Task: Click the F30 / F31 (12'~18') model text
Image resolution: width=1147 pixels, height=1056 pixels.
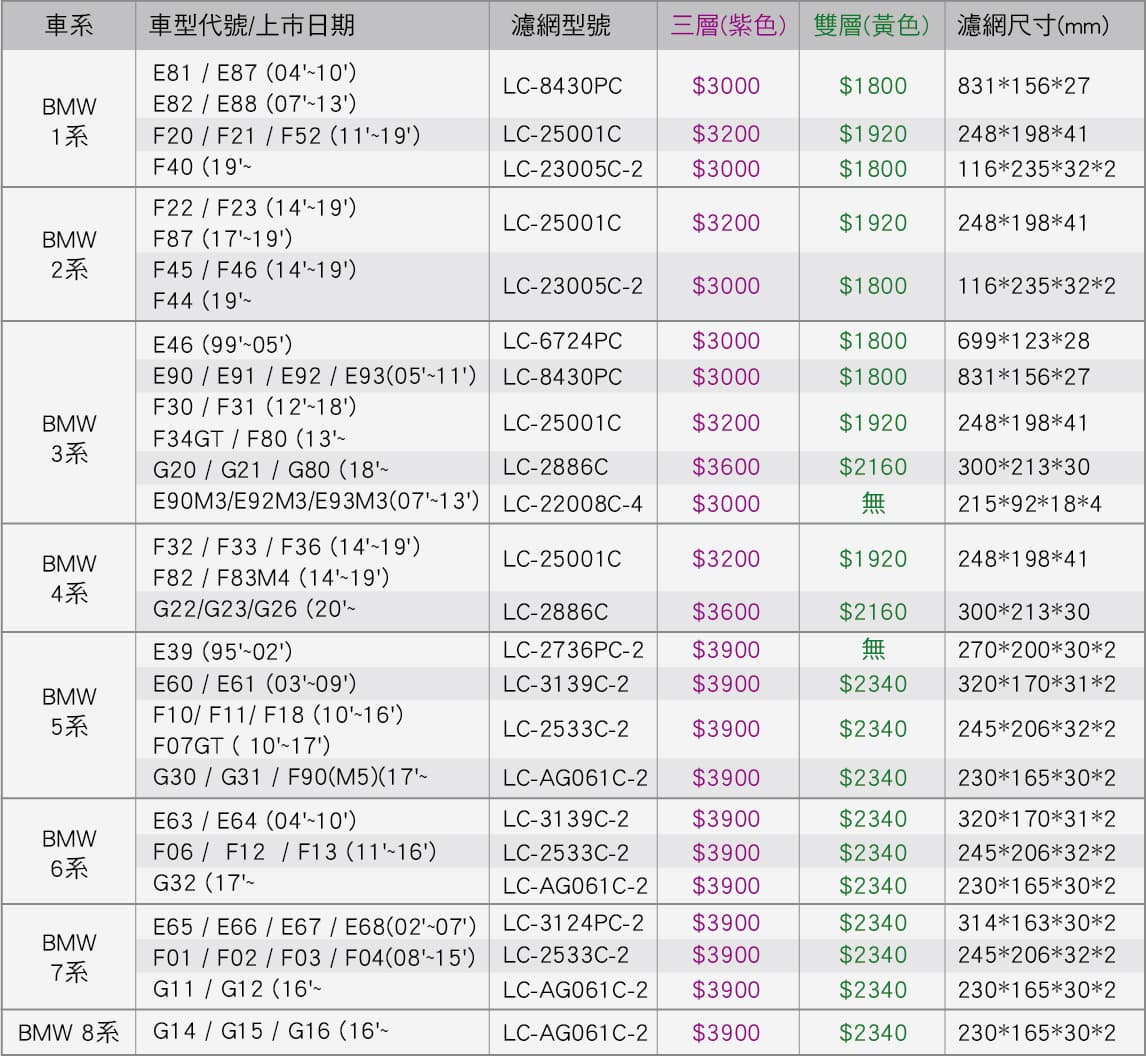Action: pyautogui.click(x=255, y=407)
